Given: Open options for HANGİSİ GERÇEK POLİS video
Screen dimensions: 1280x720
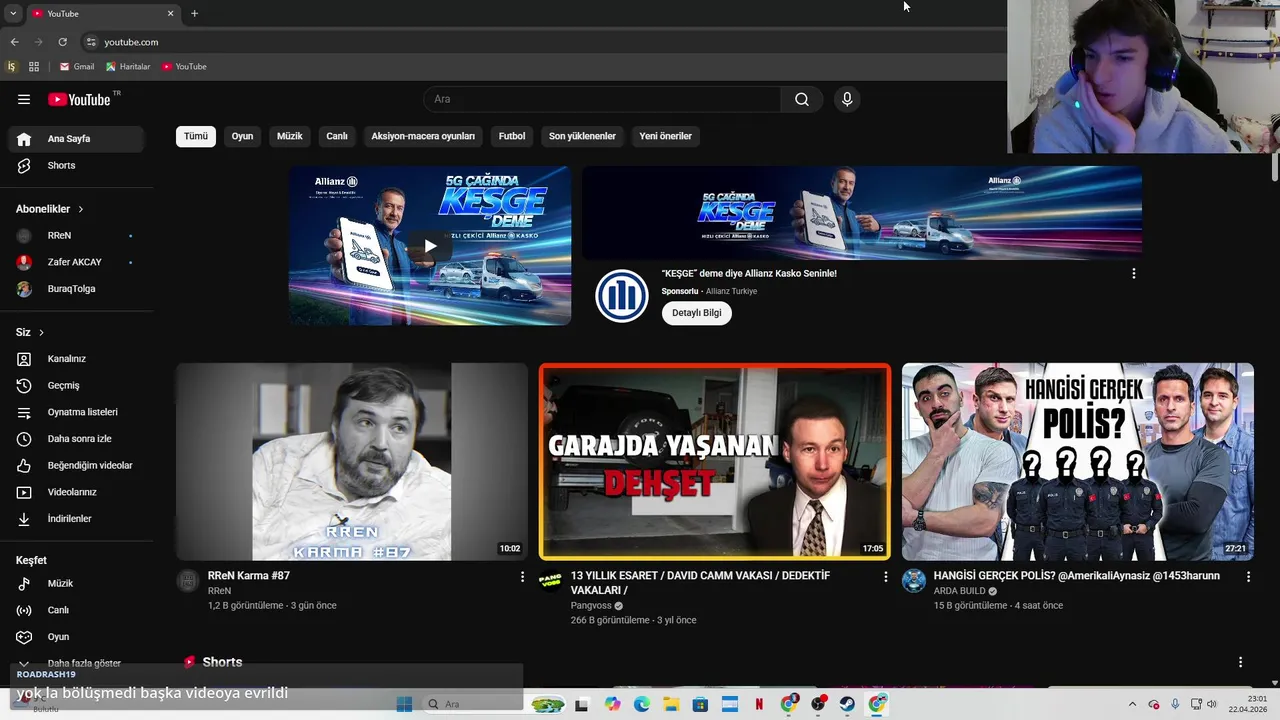Looking at the screenshot, I should click(1248, 577).
